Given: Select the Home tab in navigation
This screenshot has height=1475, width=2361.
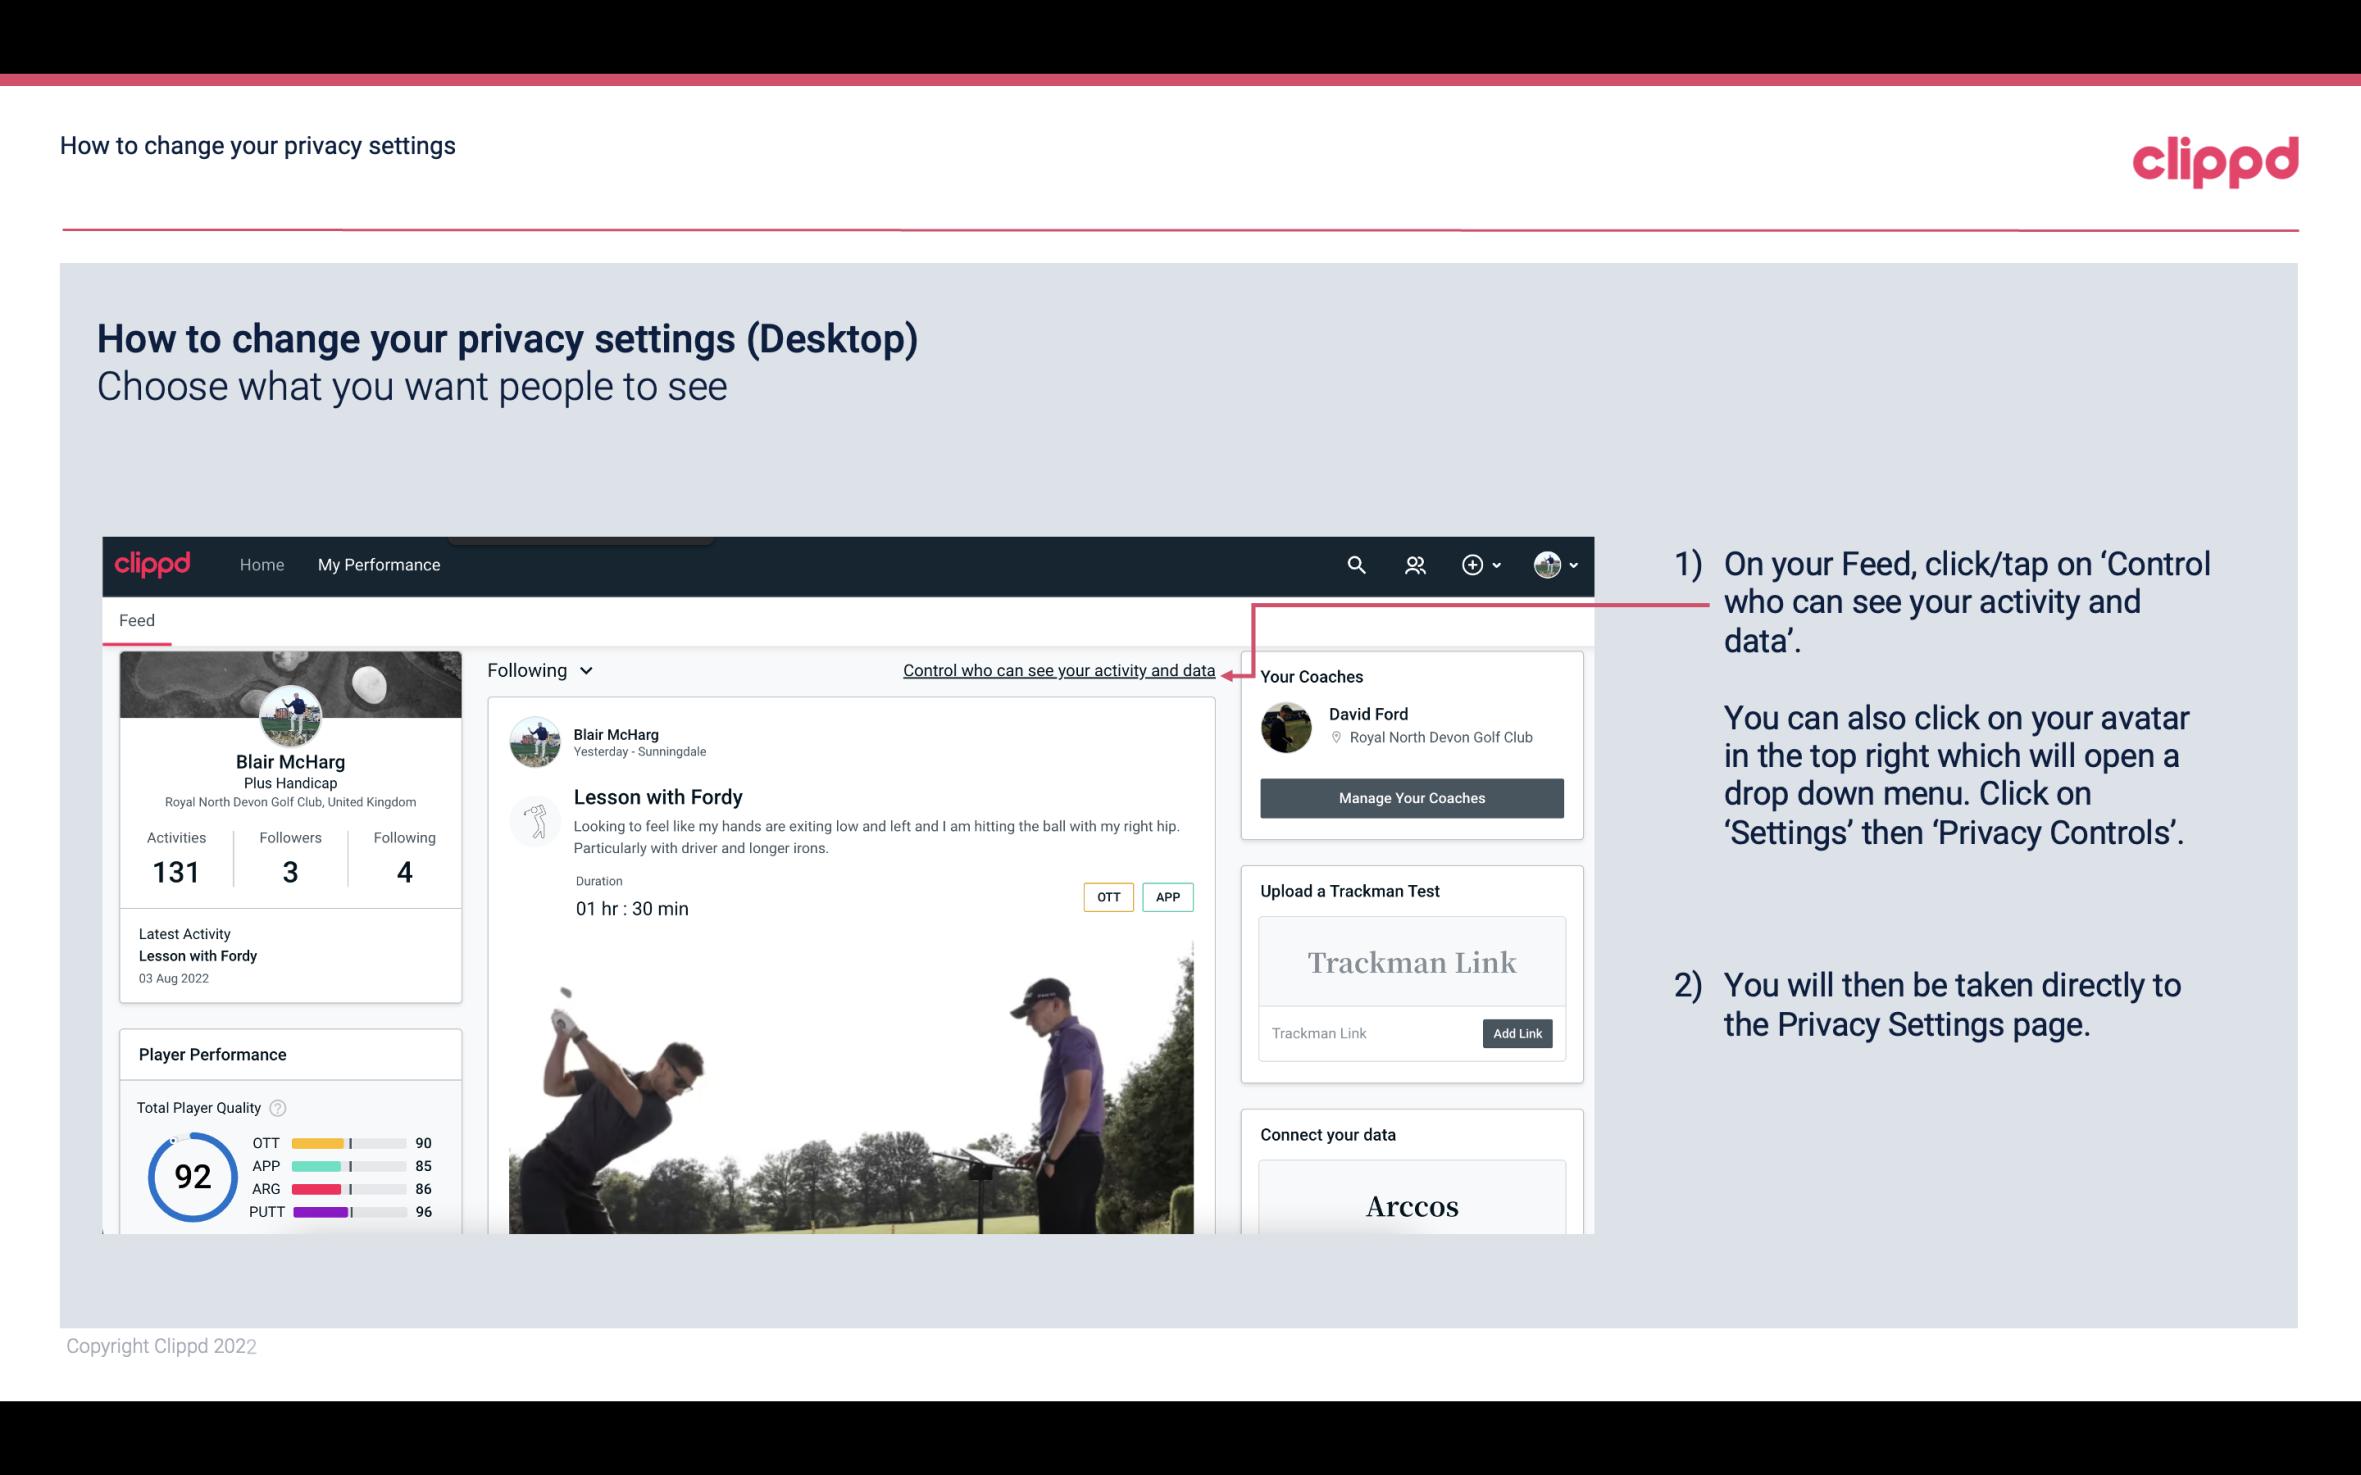Looking at the screenshot, I should [260, 564].
